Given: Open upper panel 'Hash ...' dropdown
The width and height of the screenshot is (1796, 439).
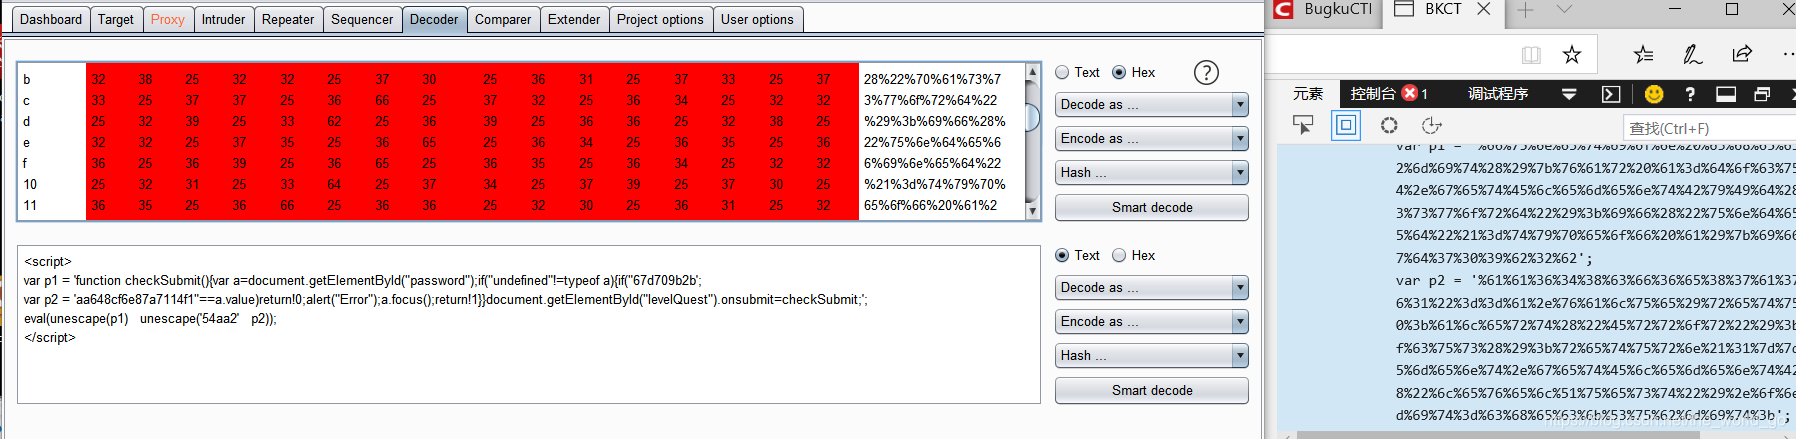Looking at the screenshot, I should 1151,172.
